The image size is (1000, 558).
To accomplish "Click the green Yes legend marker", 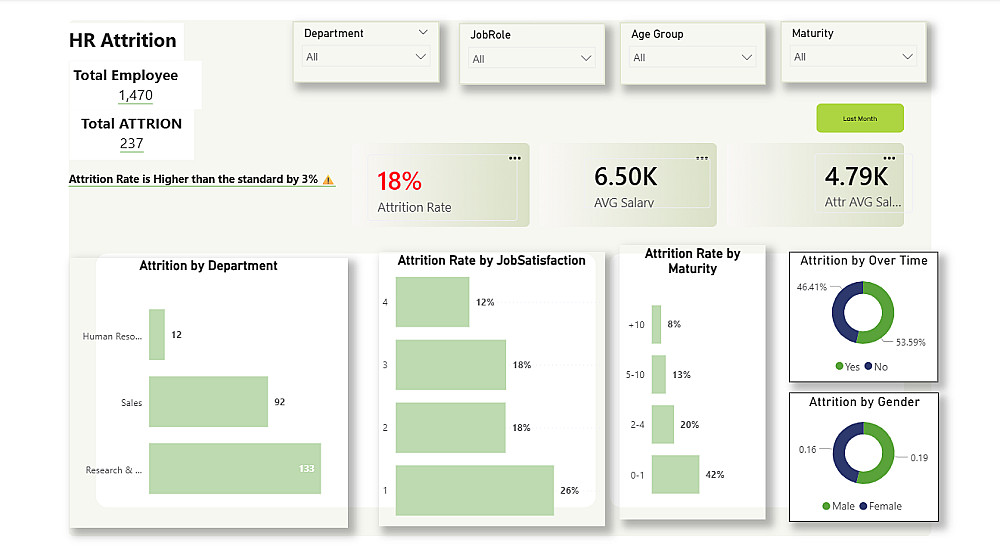I will 840,367.
